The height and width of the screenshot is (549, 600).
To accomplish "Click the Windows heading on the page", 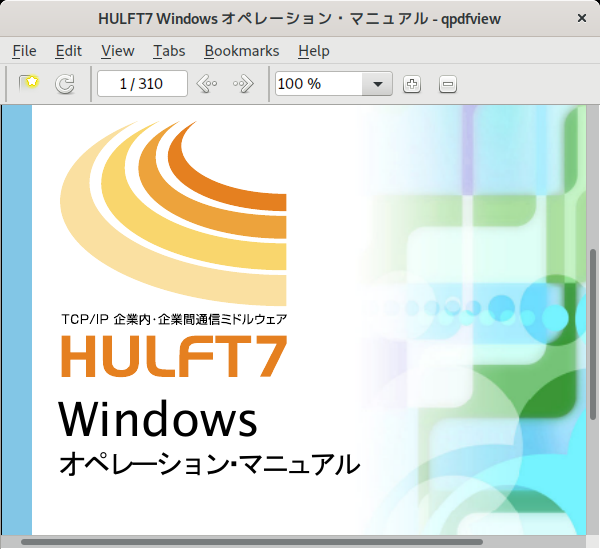I will [x=158, y=419].
